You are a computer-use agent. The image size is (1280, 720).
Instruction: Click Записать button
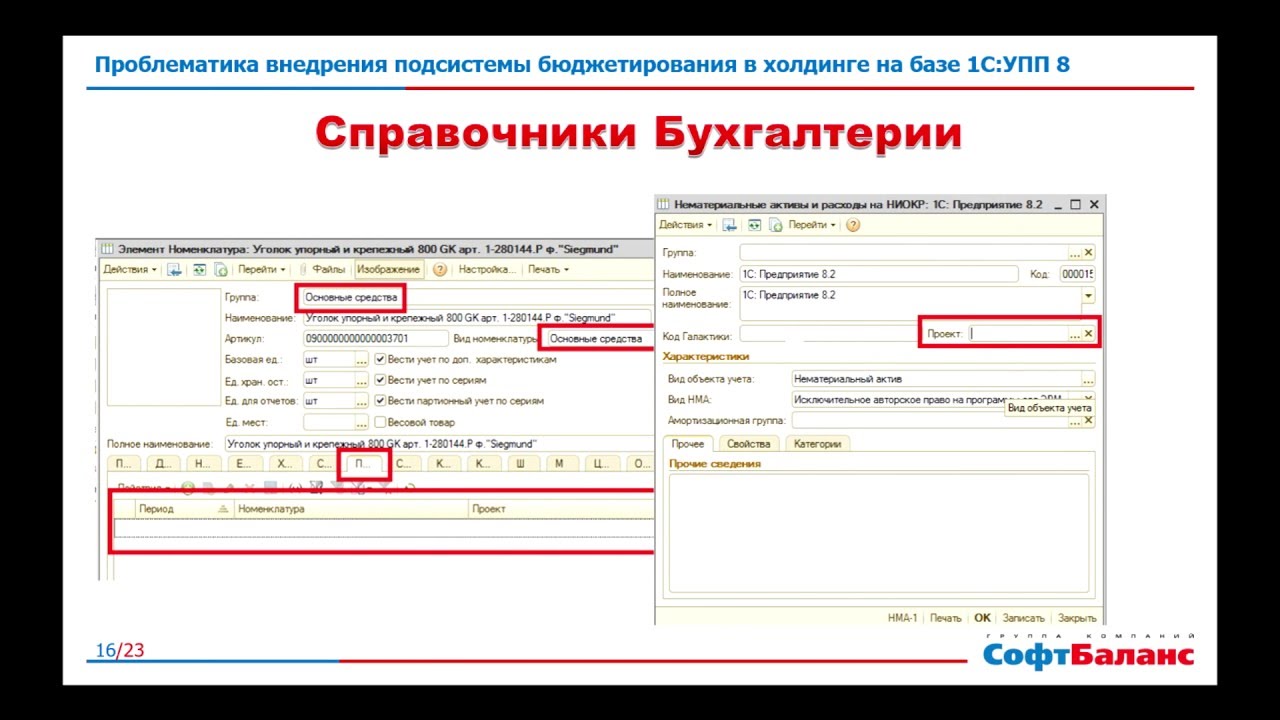click(1023, 618)
